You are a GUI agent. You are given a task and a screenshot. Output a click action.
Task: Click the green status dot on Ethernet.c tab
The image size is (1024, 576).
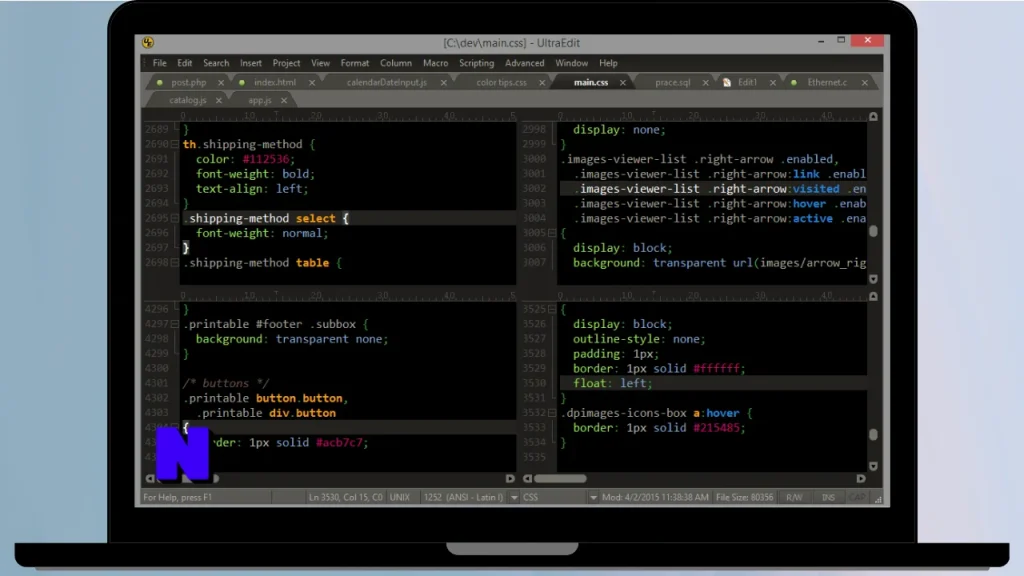point(793,83)
